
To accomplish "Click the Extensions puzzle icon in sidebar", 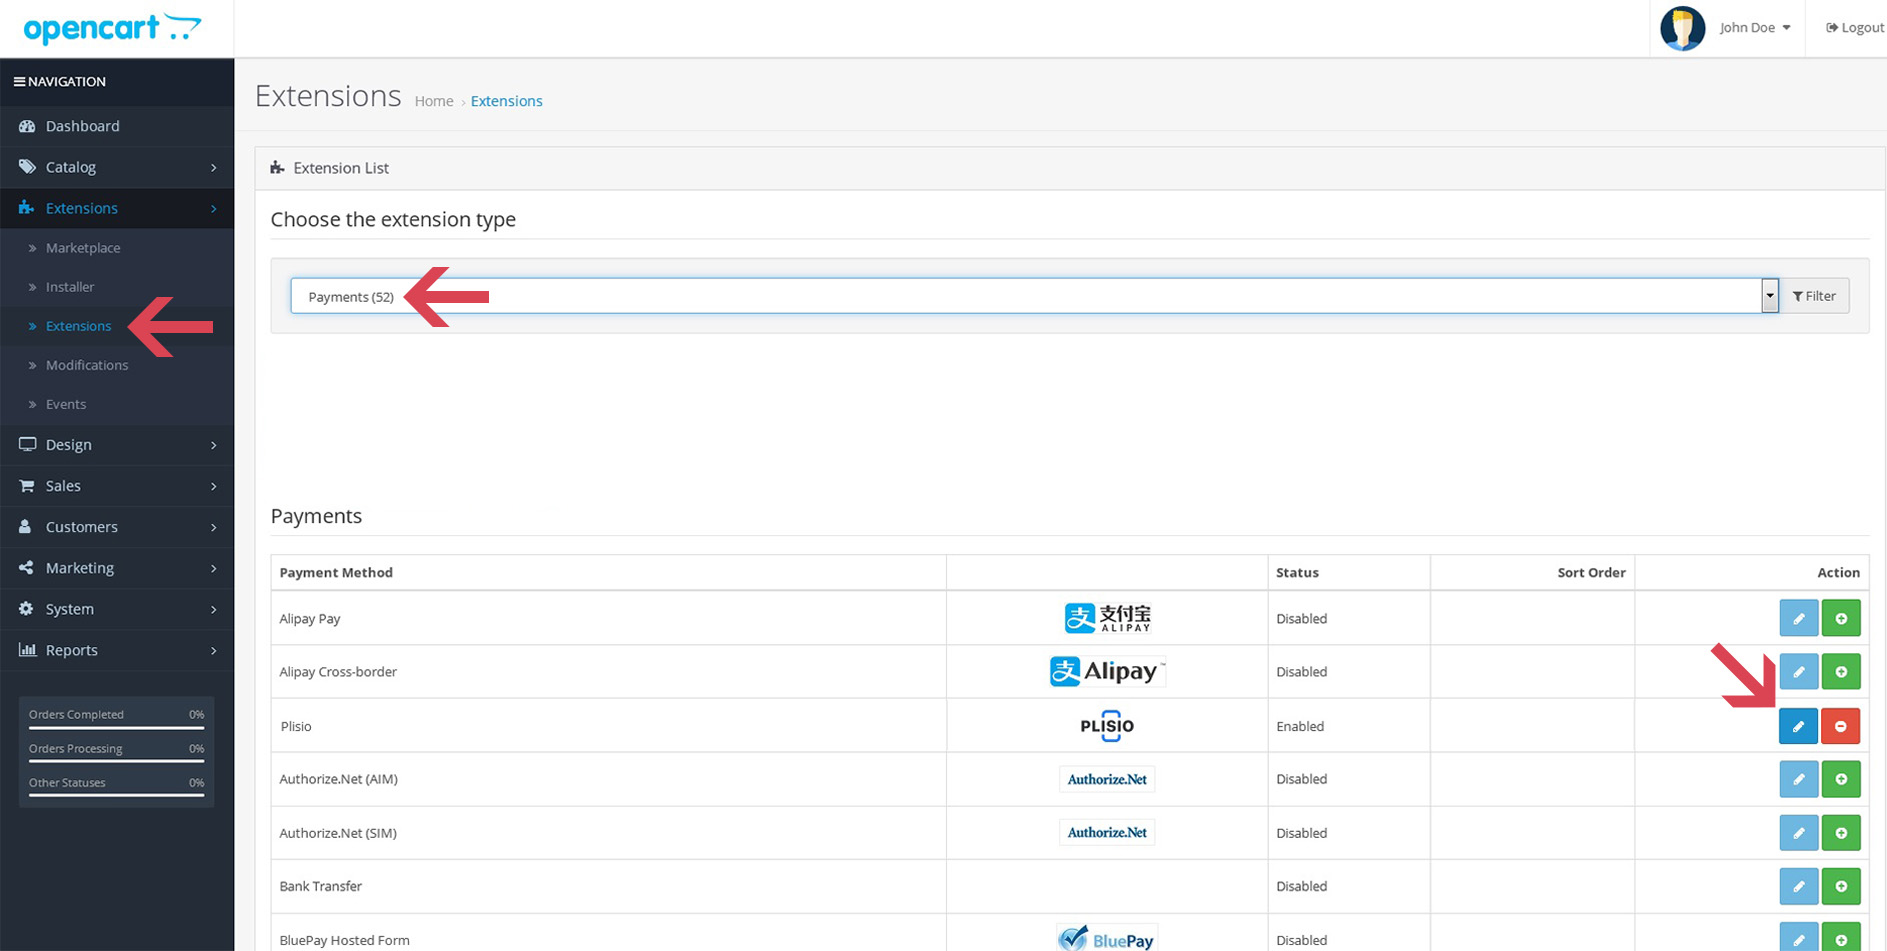I will [x=27, y=208].
